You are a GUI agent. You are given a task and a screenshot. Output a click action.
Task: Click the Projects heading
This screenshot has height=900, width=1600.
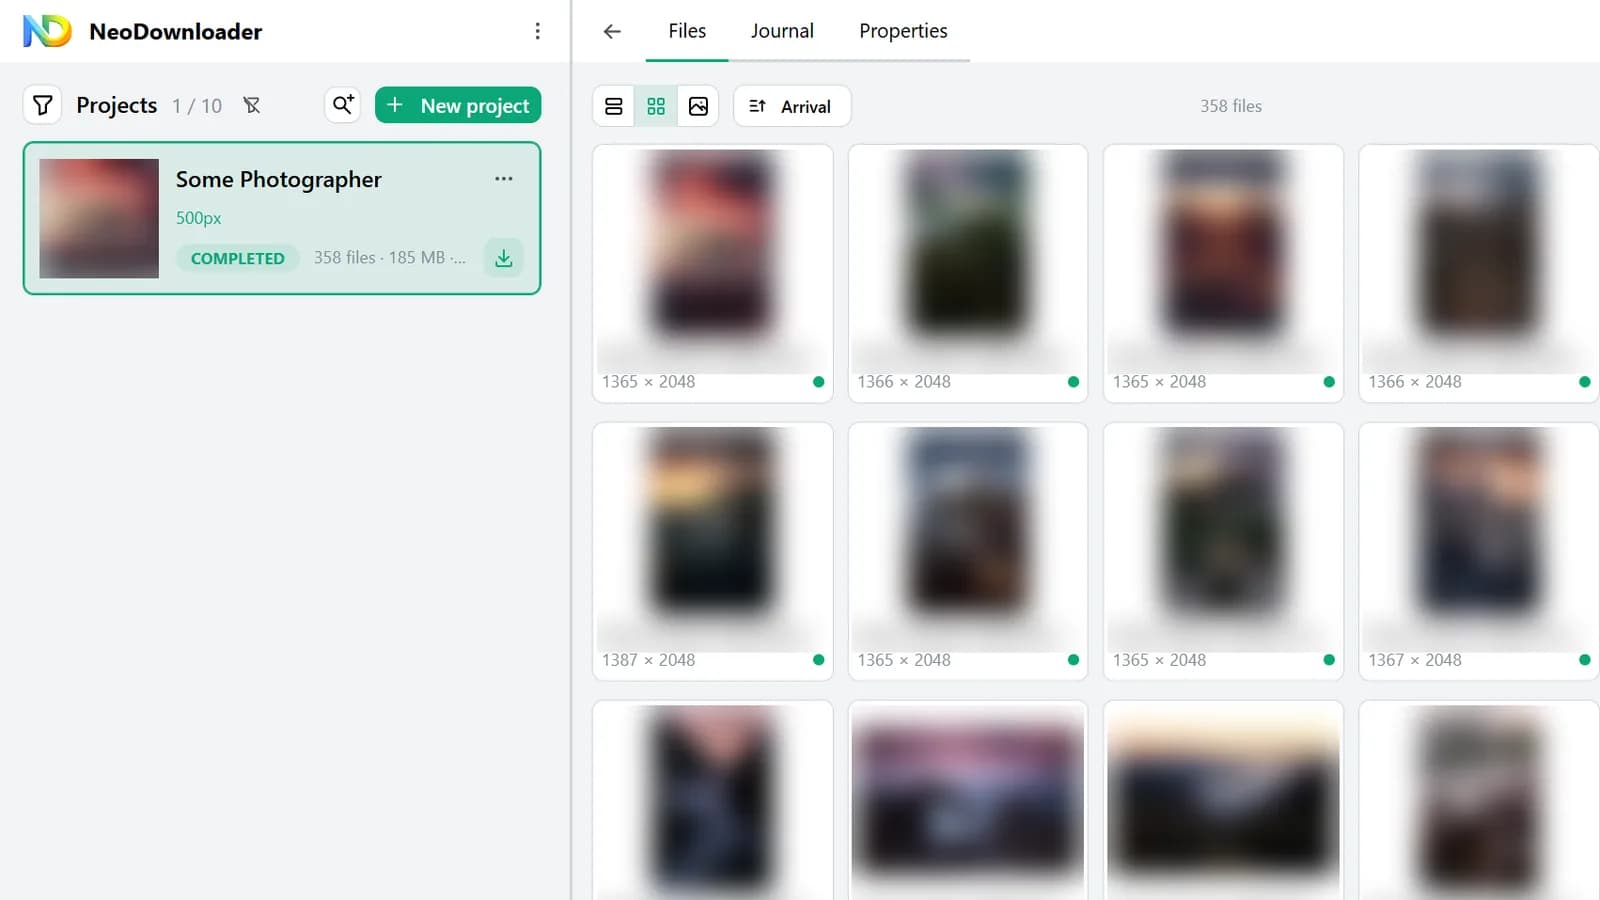(x=117, y=105)
